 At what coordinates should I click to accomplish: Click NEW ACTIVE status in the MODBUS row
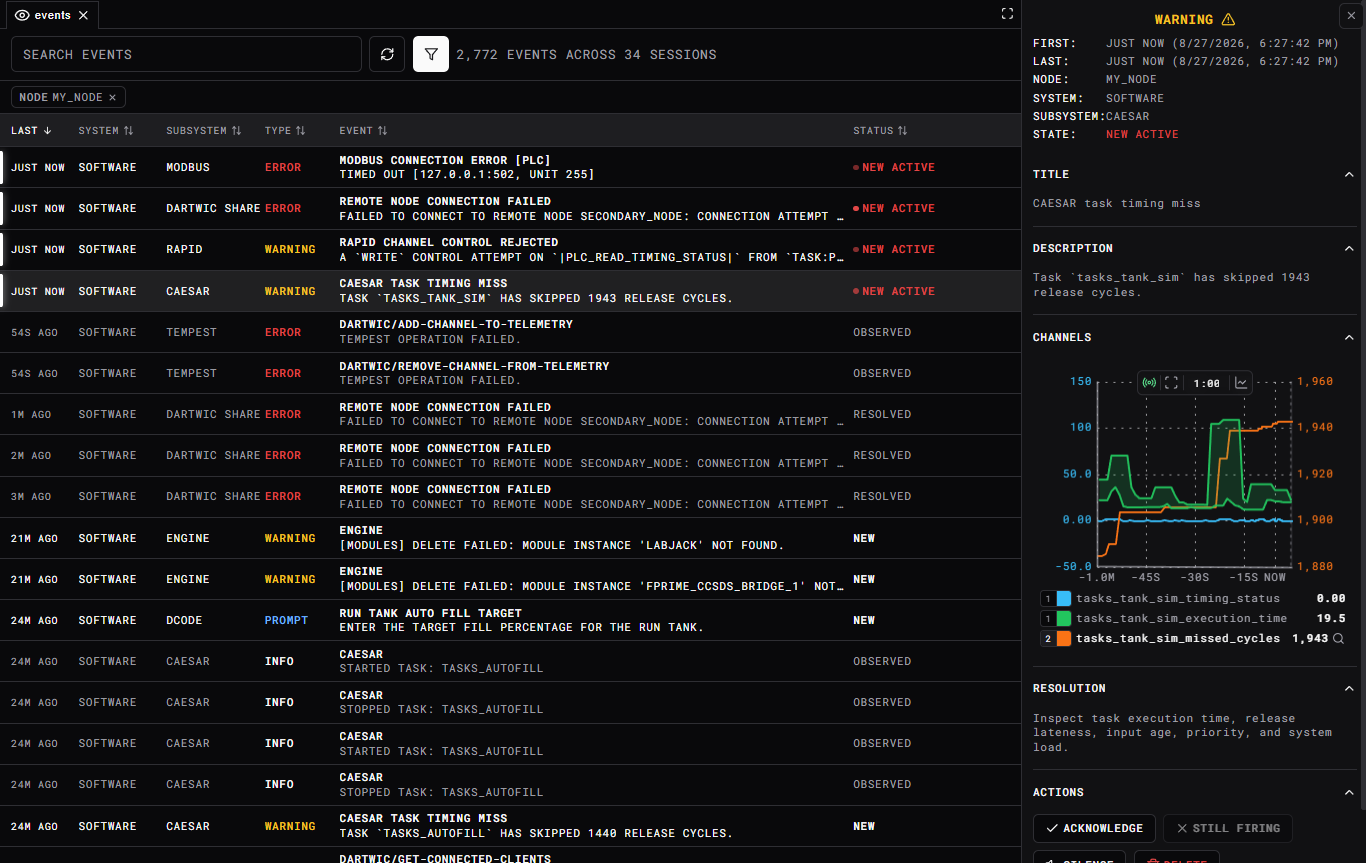(x=894, y=167)
